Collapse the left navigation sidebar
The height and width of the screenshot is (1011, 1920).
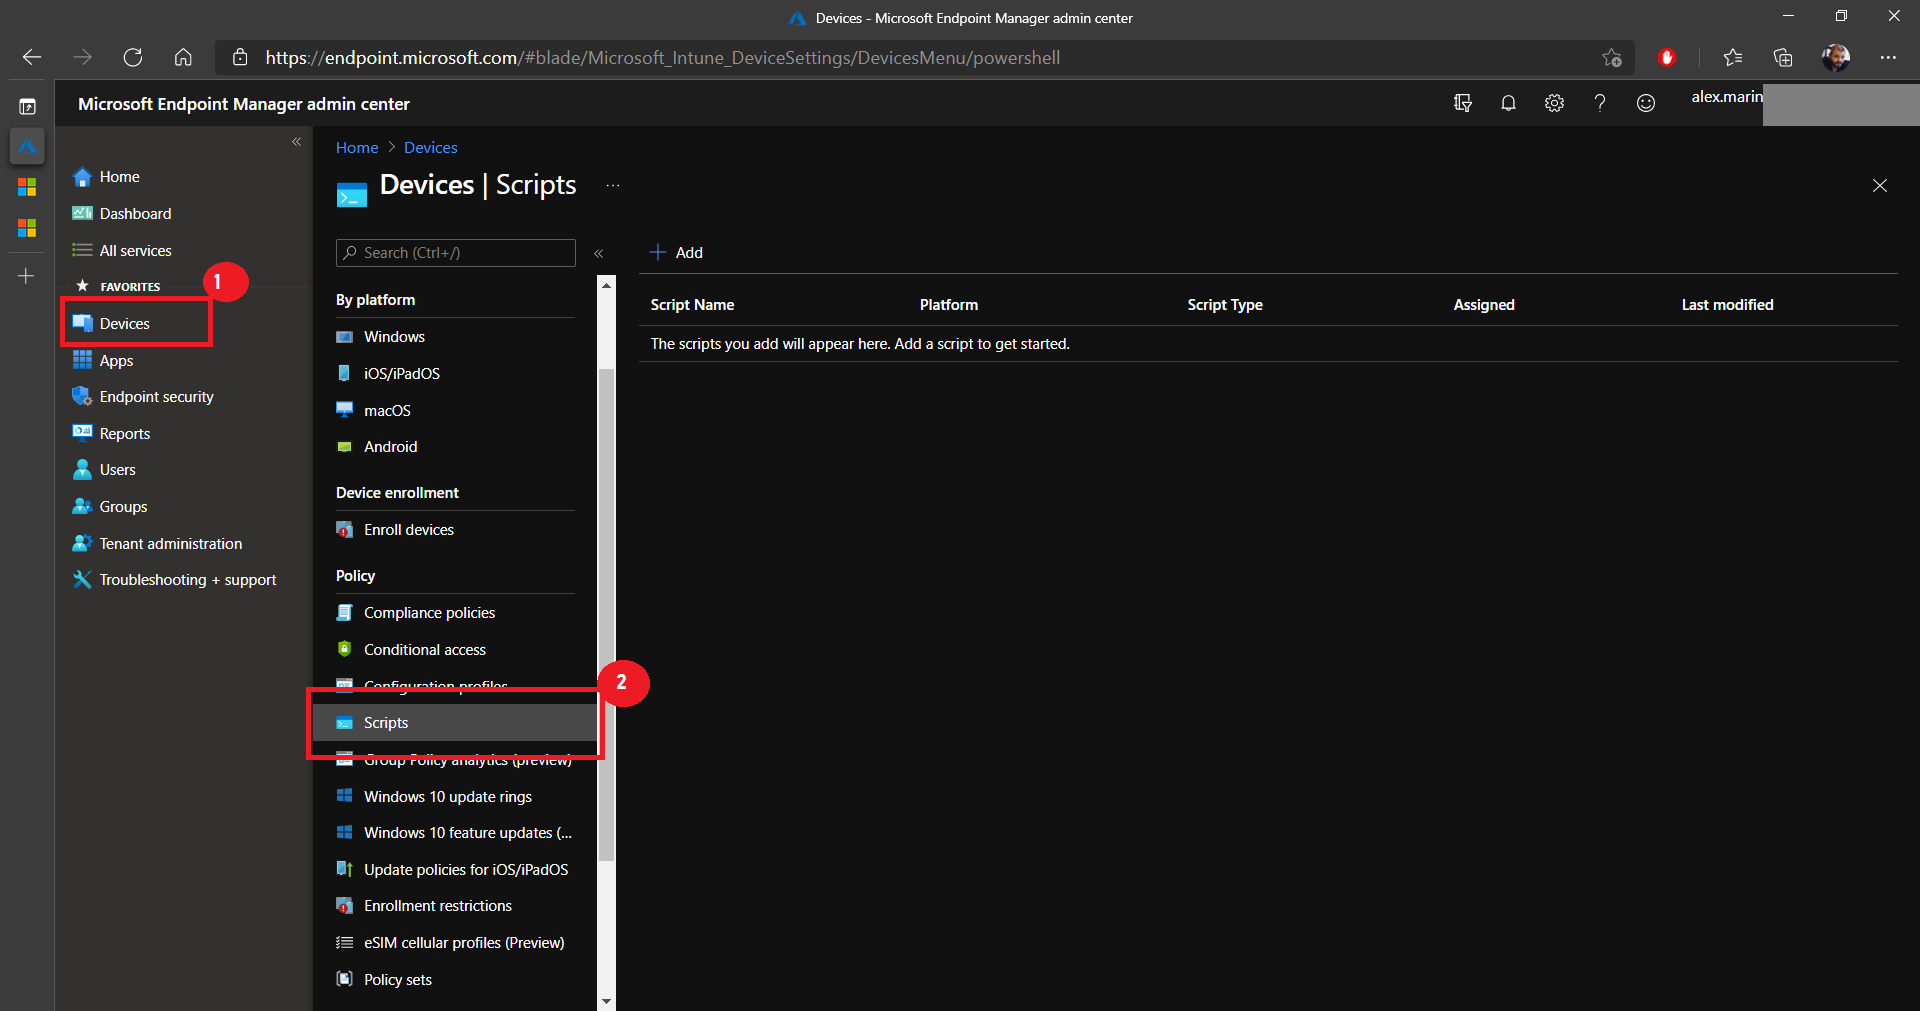click(x=296, y=142)
